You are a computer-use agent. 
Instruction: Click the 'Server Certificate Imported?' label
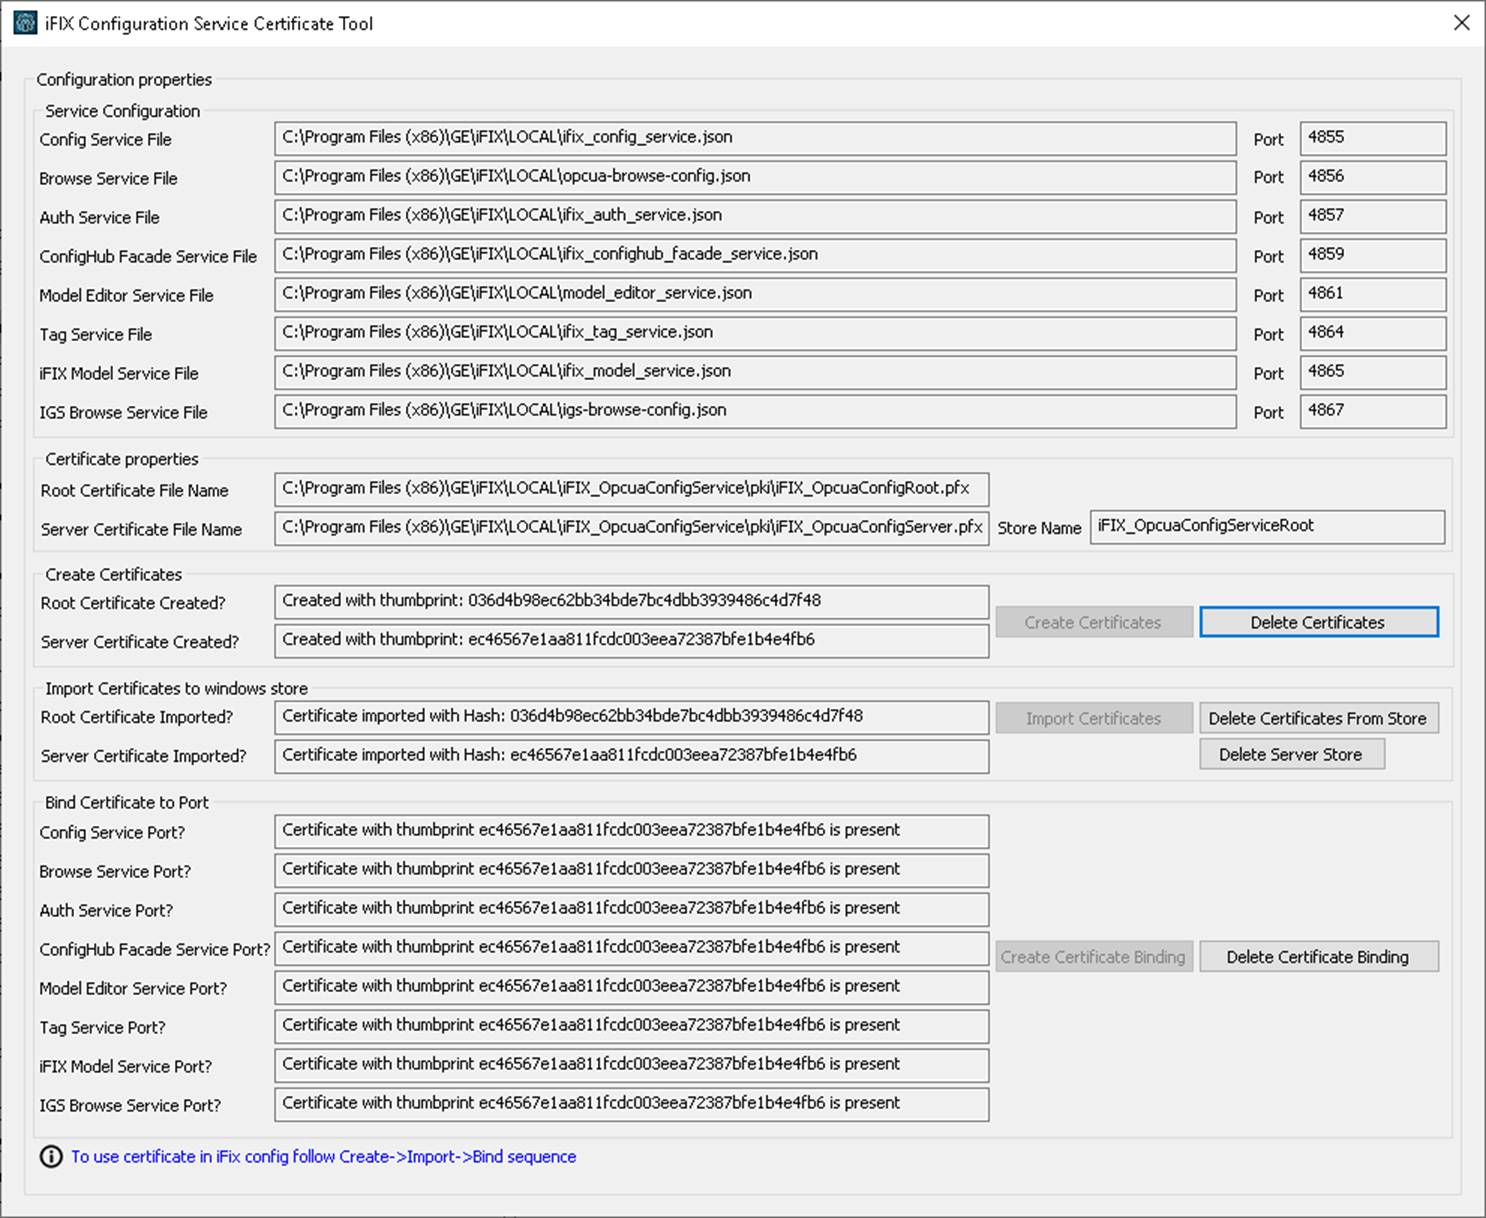(x=143, y=756)
